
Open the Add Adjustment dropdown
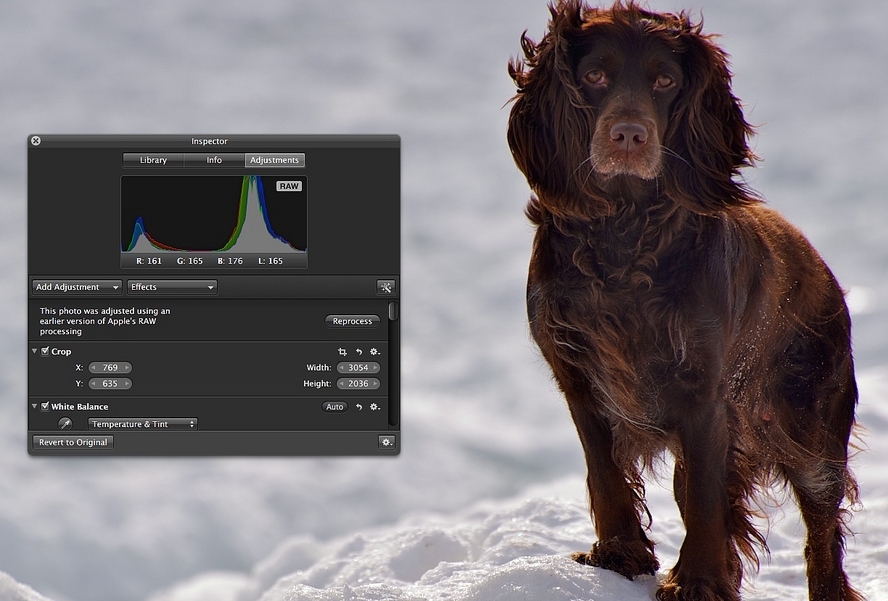[77, 287]
